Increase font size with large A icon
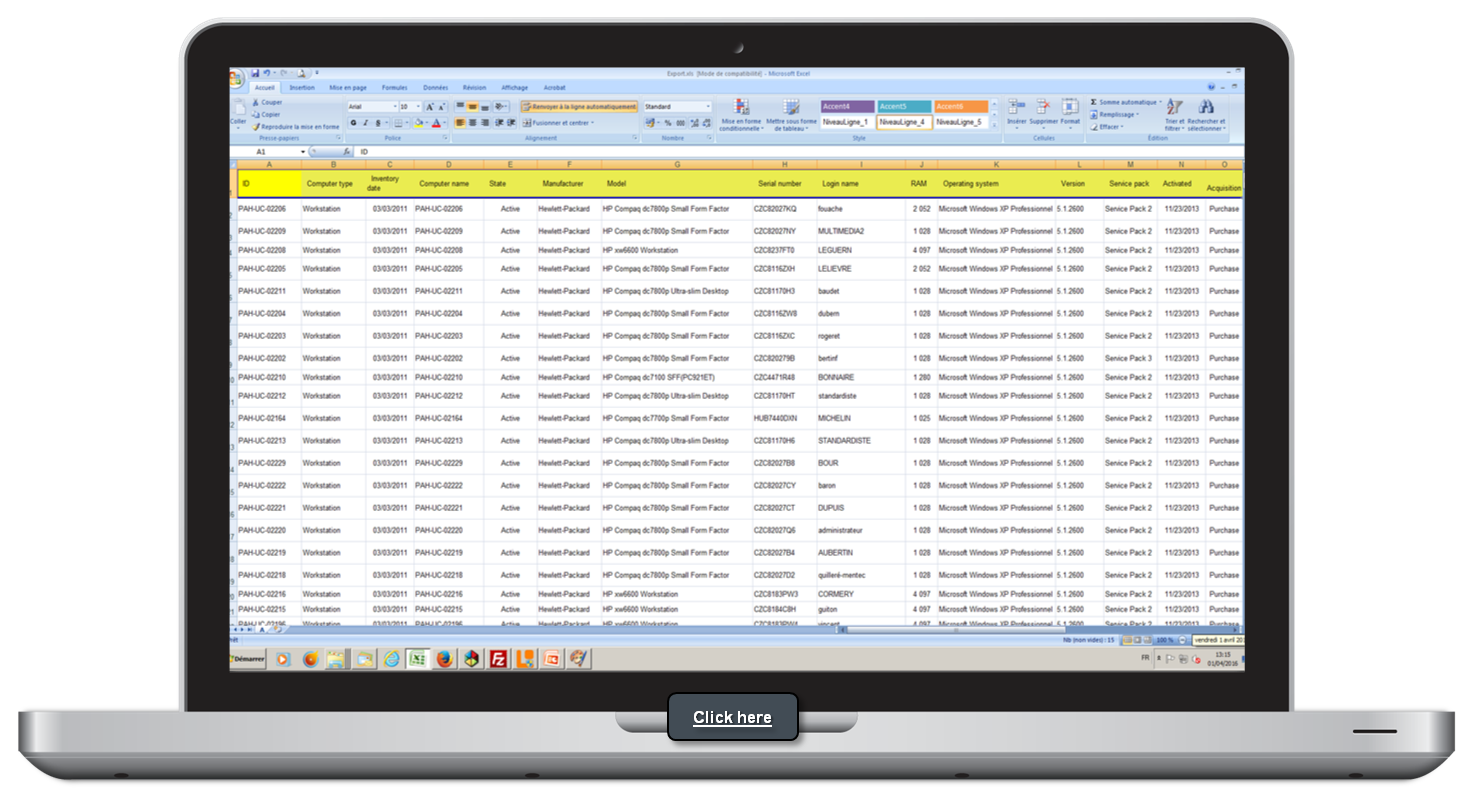The height and width of the screenshot is (808, 1476). coord(429,107)
